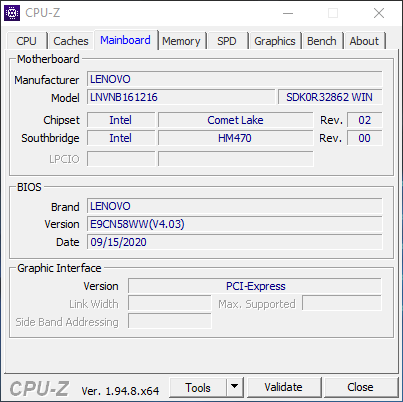
Task: Show the About tab
Action: (x=364, y=41)
